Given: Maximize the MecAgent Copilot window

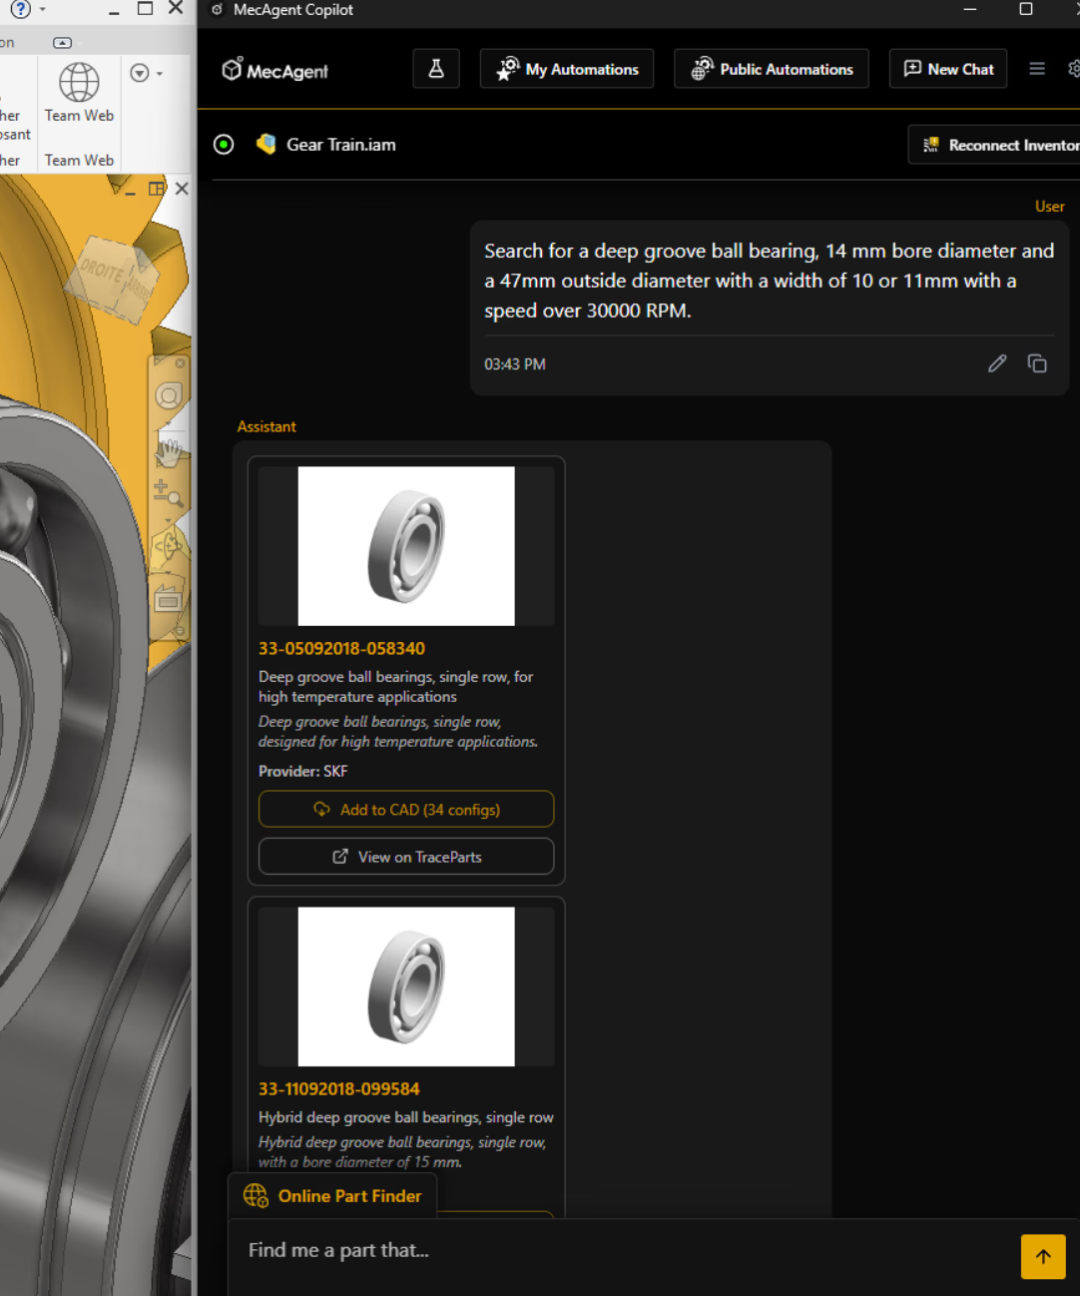Looking at the screenshot, I should coord(1026,9).
